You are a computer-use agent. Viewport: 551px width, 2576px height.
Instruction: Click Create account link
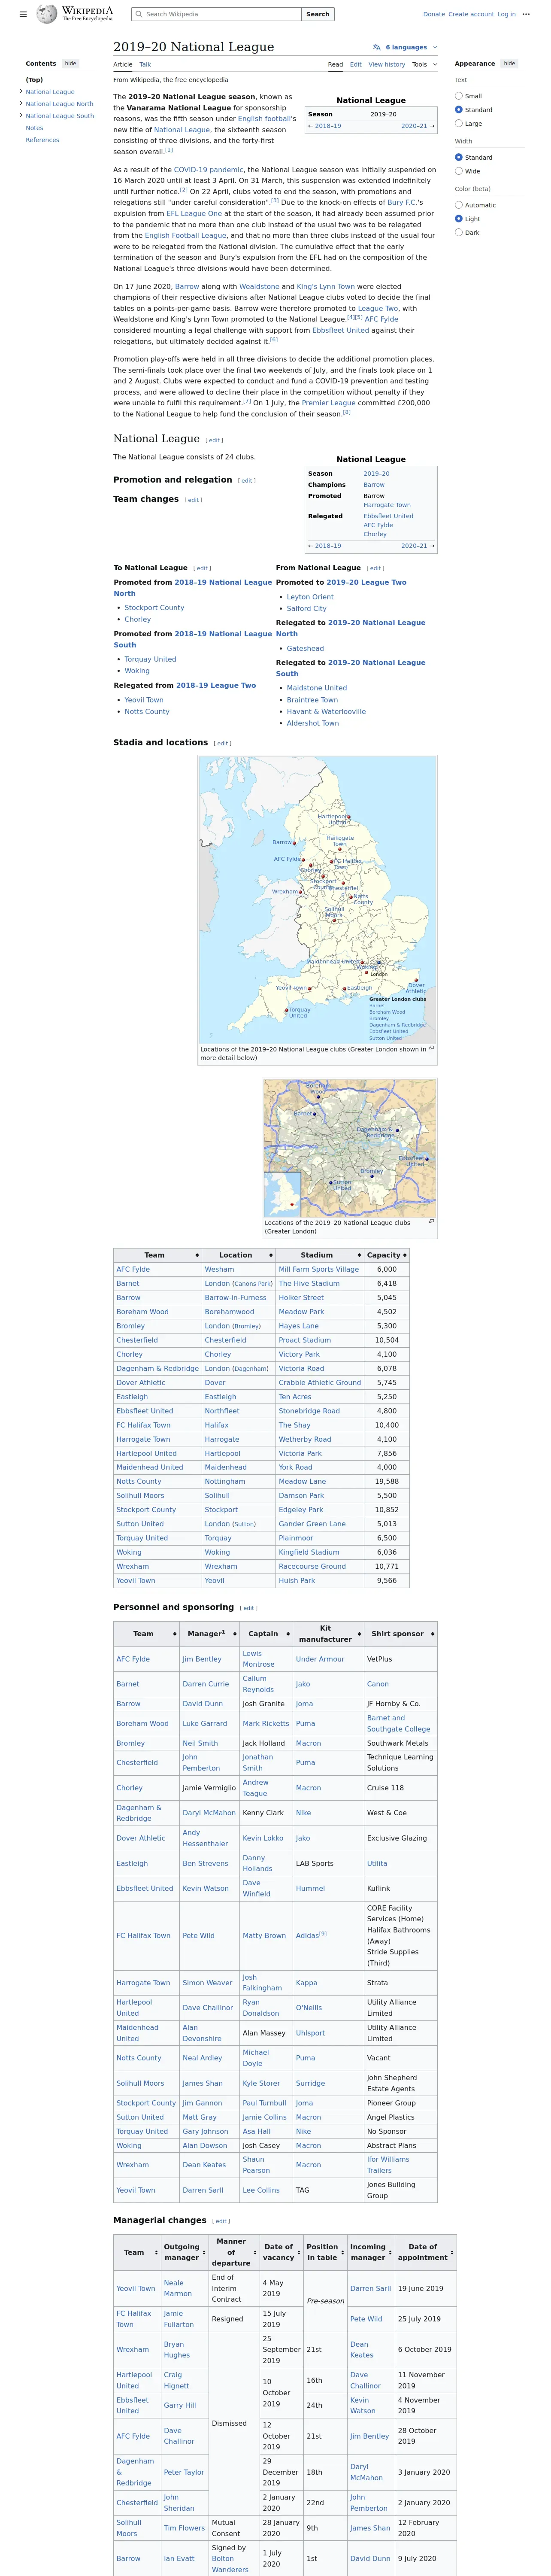471,14
